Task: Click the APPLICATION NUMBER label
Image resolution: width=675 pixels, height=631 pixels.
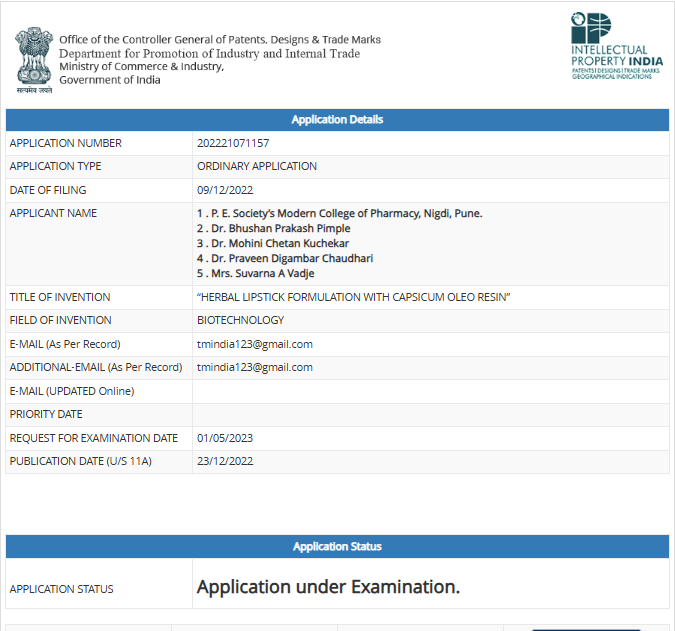Action: pyautogui.click(x=65, y=143)
